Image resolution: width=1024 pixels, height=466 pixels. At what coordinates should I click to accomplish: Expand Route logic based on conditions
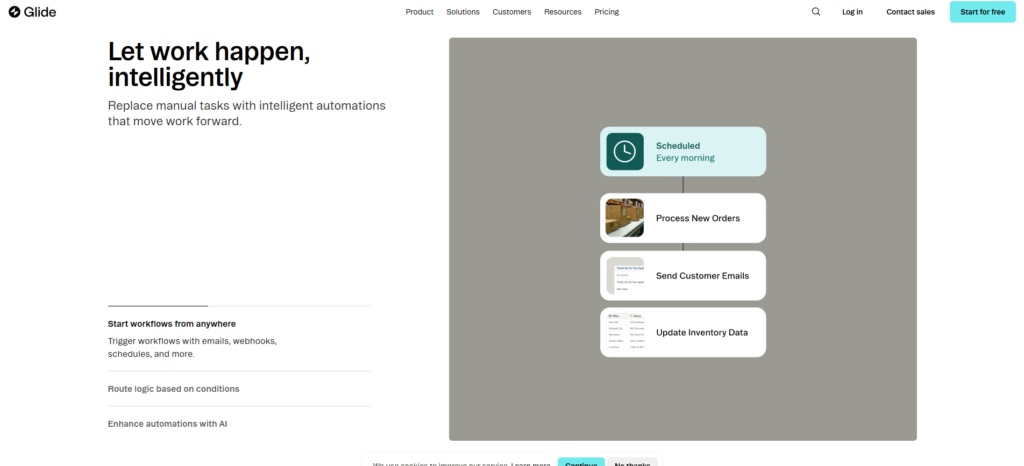tap(174, 388)
